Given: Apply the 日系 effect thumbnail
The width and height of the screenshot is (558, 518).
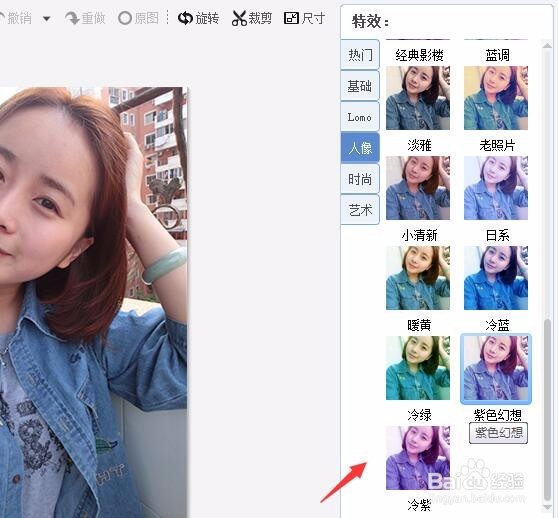Looking at the screenshot, I should 496,188.
